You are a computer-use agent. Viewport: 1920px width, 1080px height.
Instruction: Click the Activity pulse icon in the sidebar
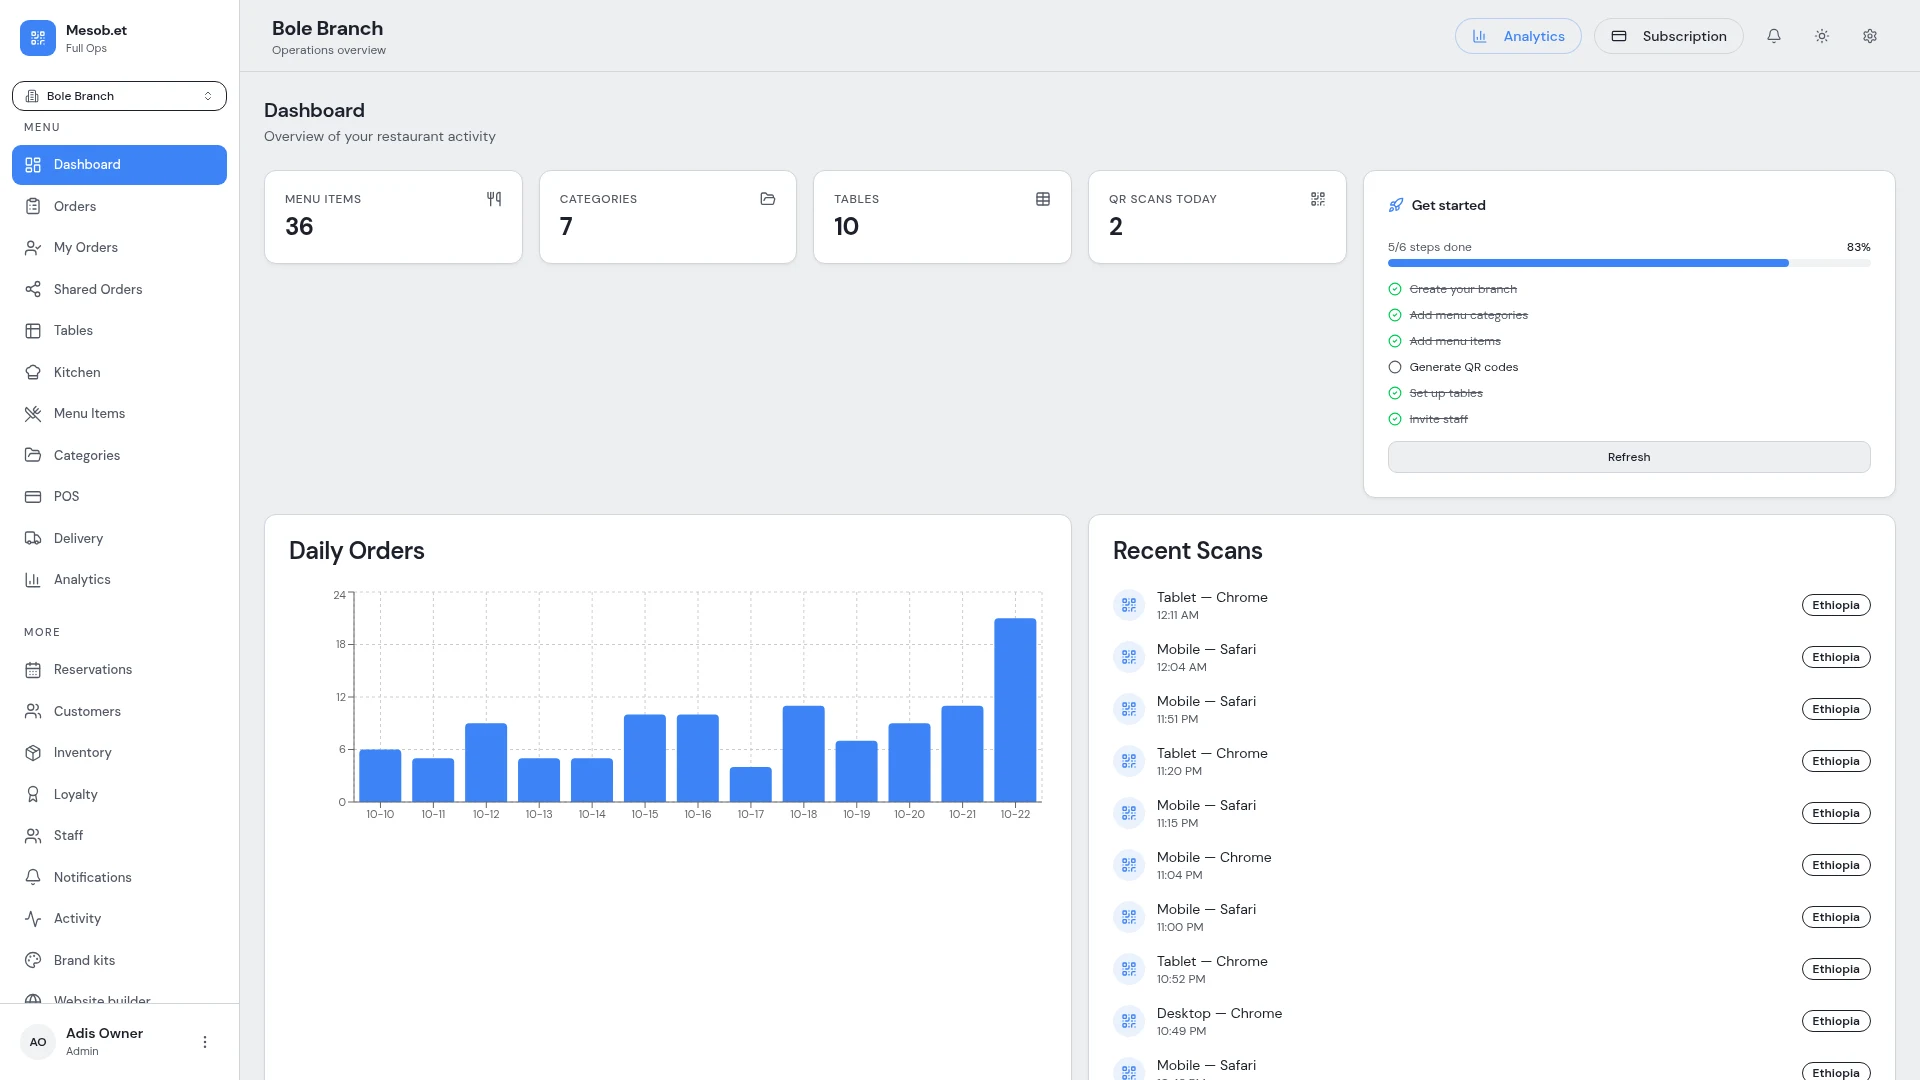(33, 918)
